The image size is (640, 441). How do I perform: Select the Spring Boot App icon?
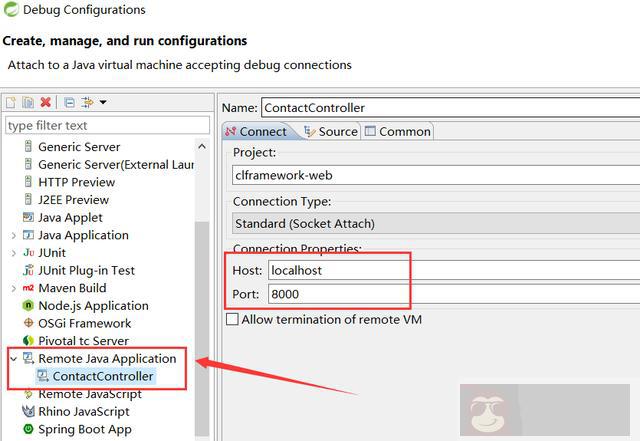[29, 429]
